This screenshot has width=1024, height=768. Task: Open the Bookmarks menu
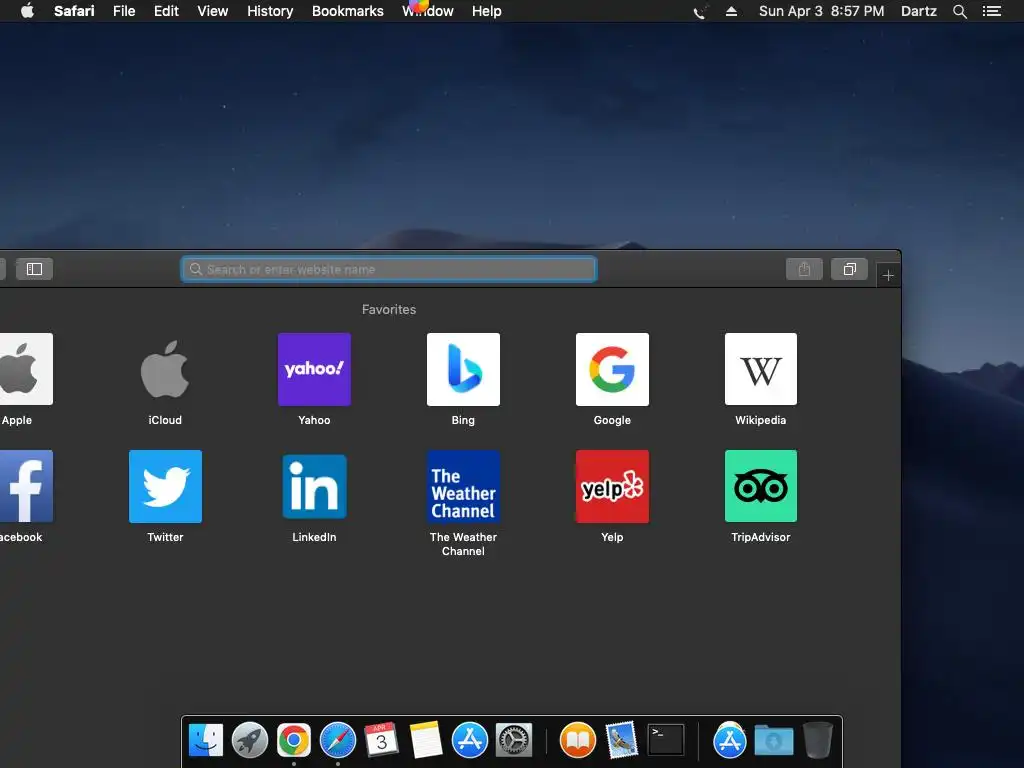pyautogui.click(x=347, y=11)
